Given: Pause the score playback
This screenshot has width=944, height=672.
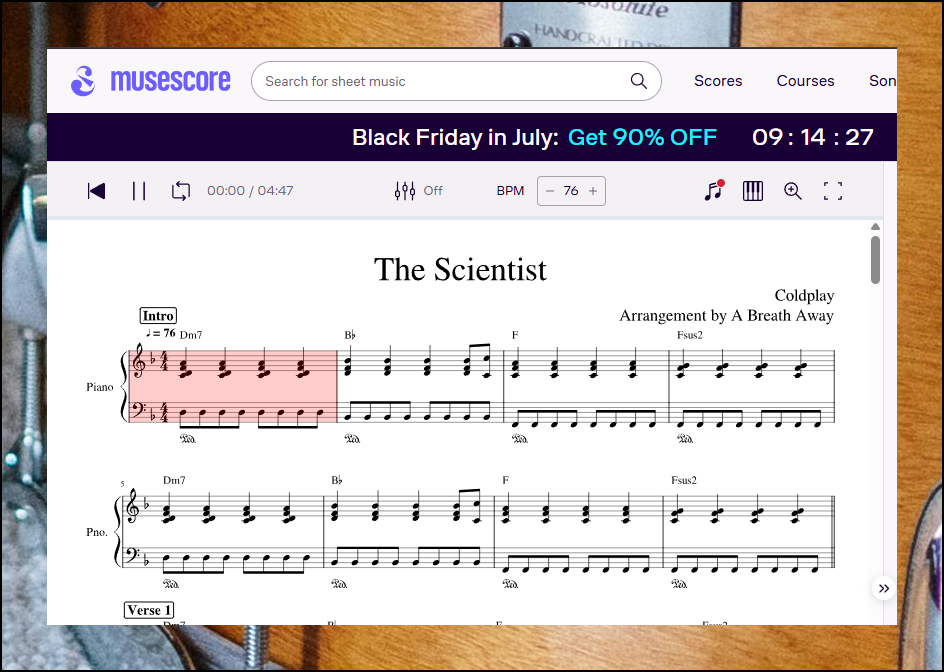Looking at the screenshot, I should pos(139,191).
